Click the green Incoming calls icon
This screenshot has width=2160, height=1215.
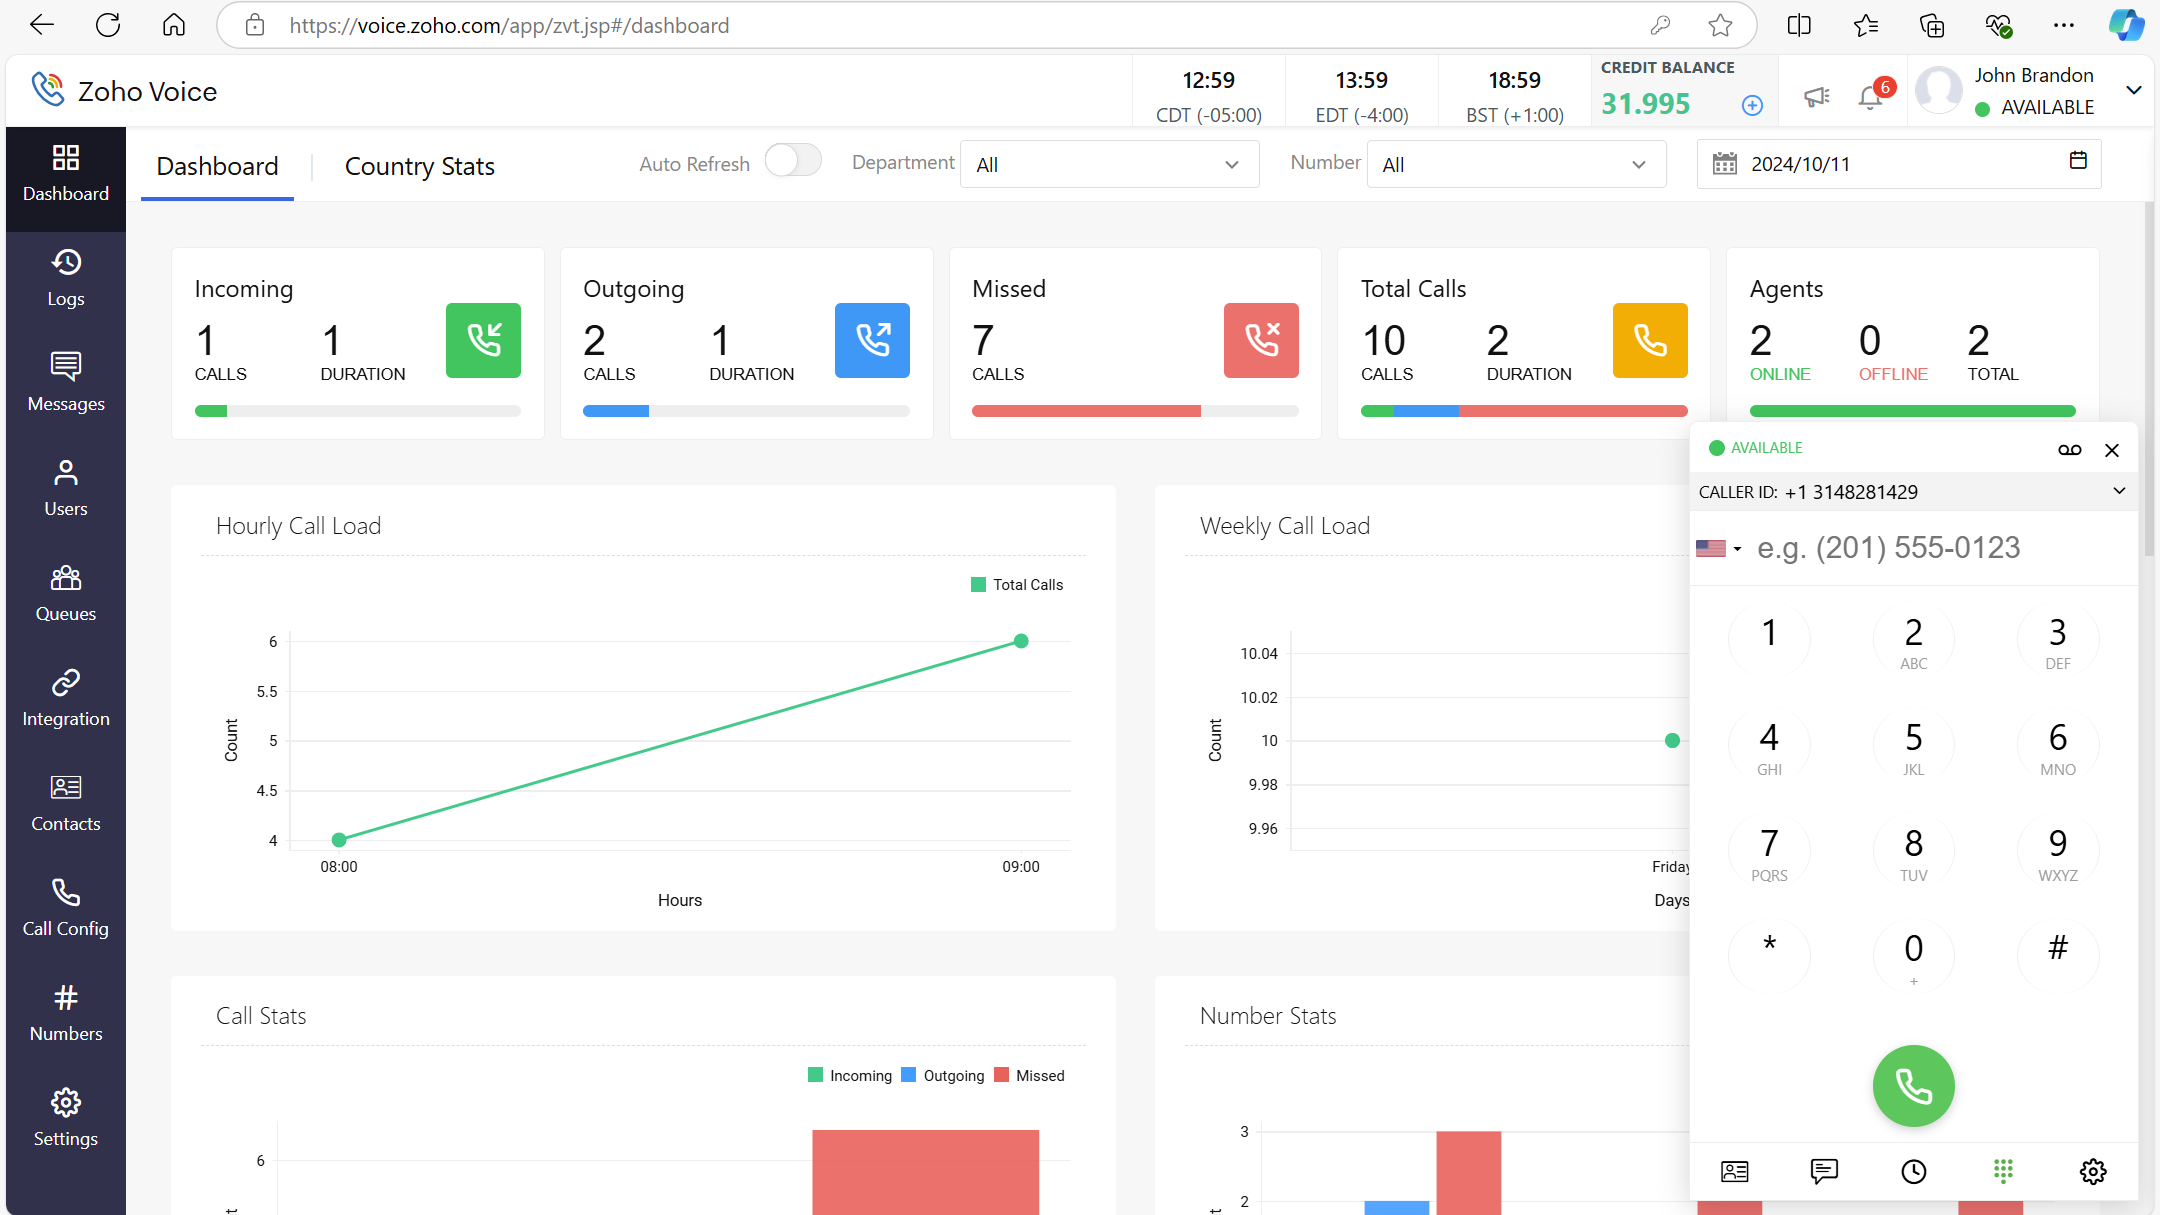[x=483, y=340]
